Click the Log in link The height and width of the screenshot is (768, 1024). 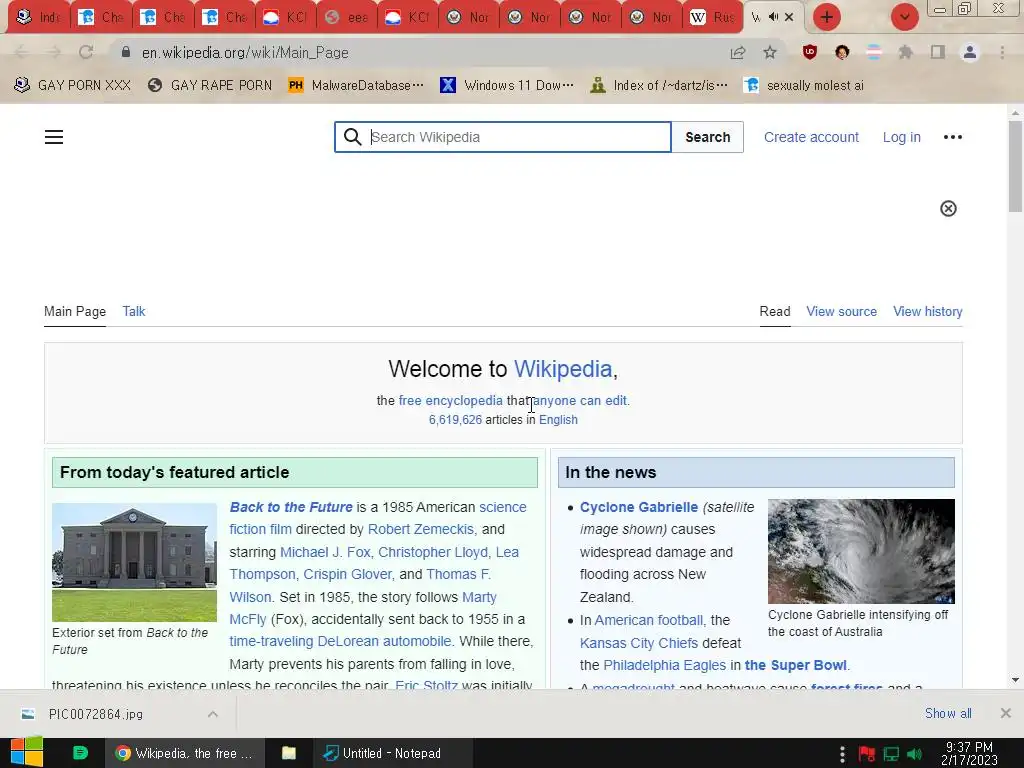coord(902,137)
